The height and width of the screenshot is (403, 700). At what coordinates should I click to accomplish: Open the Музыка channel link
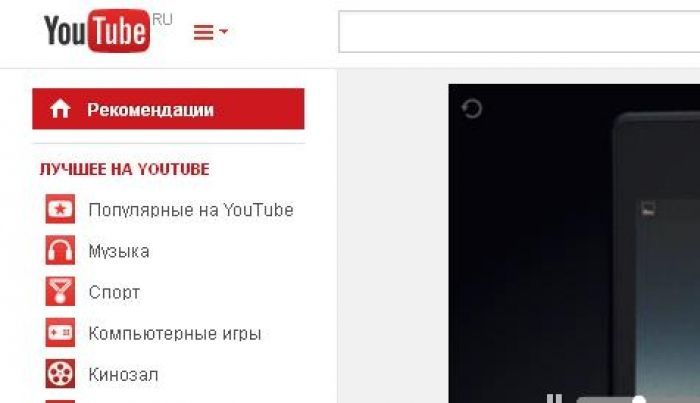pos(119,251)
